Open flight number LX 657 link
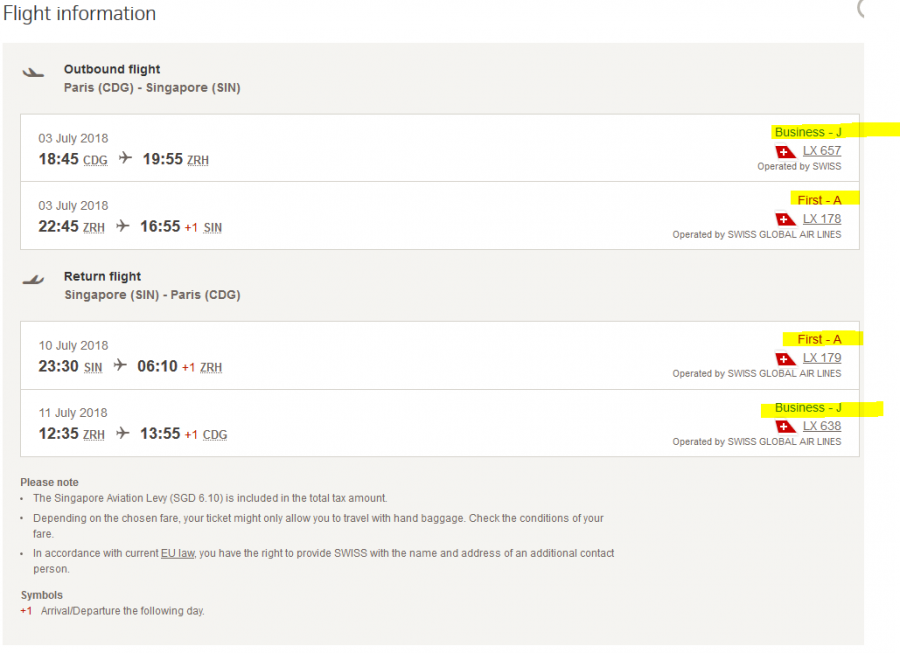Screen dimensions: 900x653 click(822, 151)
